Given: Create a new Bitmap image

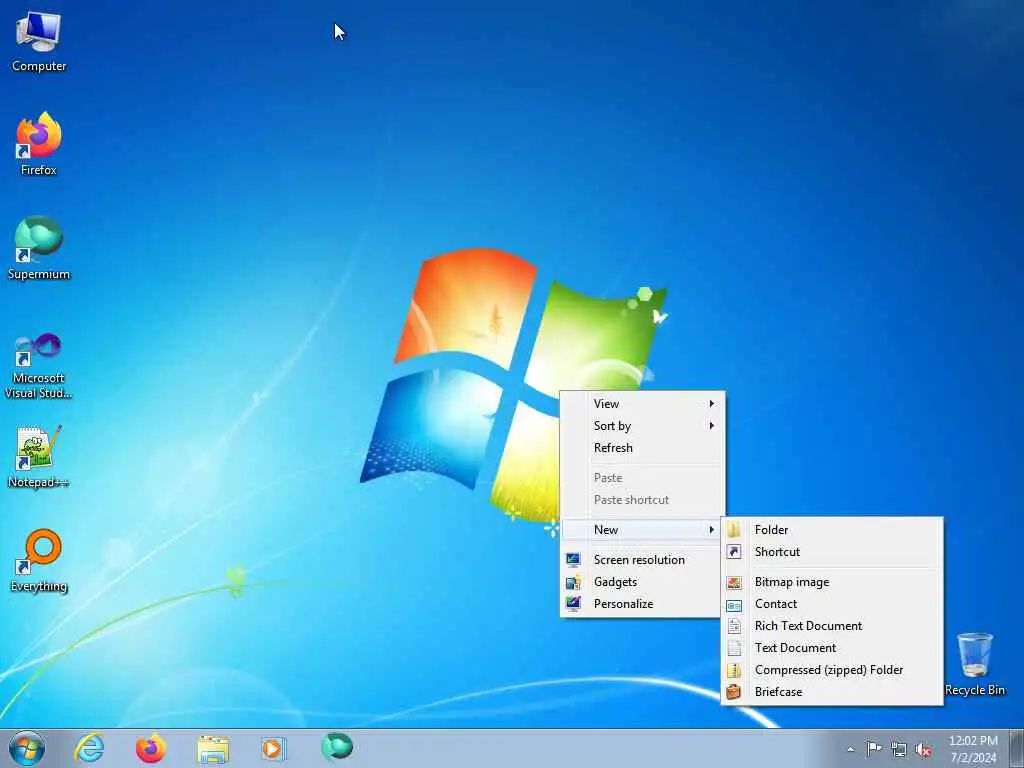Looking at the screenshot, I should pos(832,582).
